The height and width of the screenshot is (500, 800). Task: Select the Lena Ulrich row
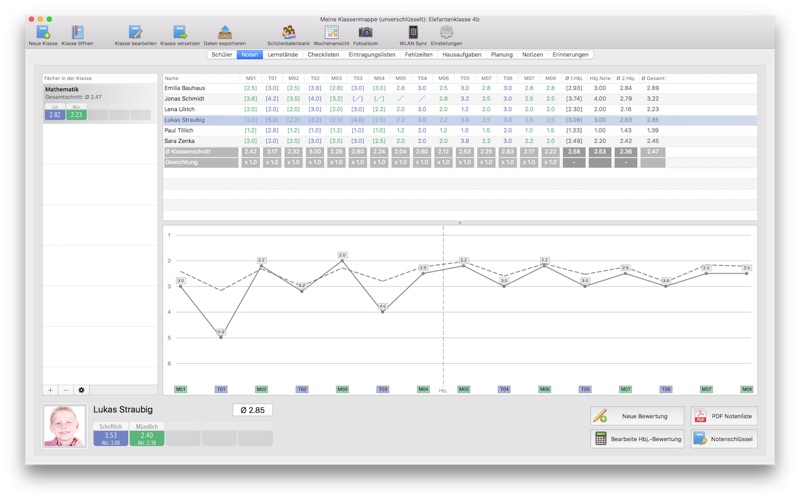coord(459,109)
